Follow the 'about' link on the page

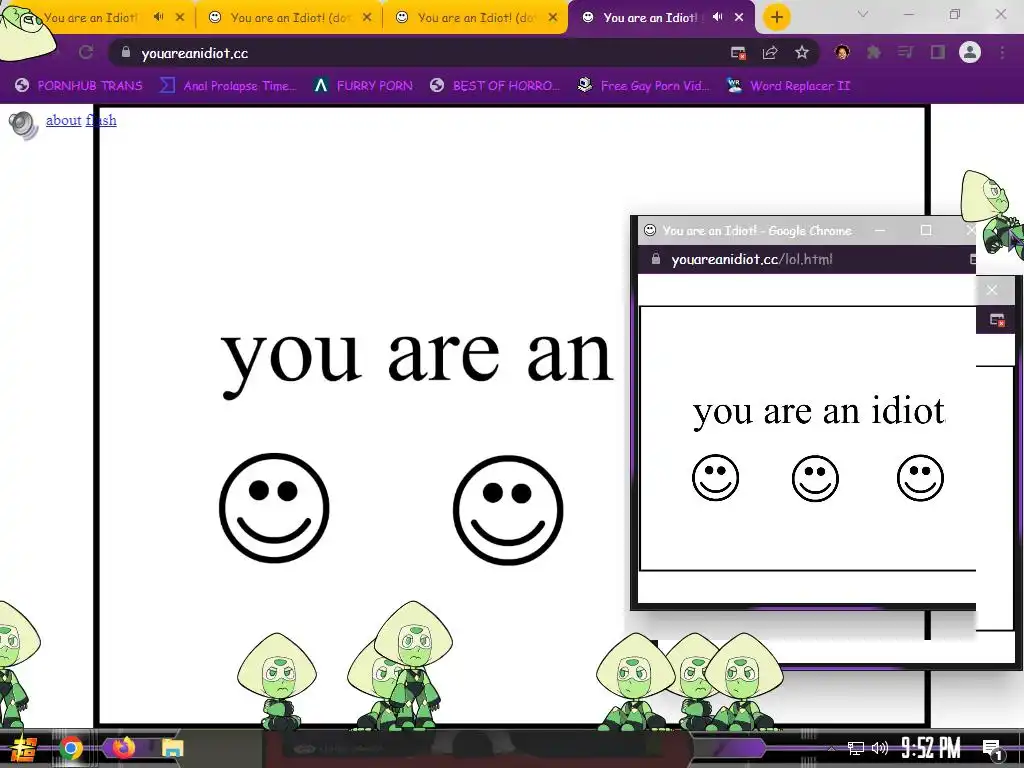coord(63,120)
